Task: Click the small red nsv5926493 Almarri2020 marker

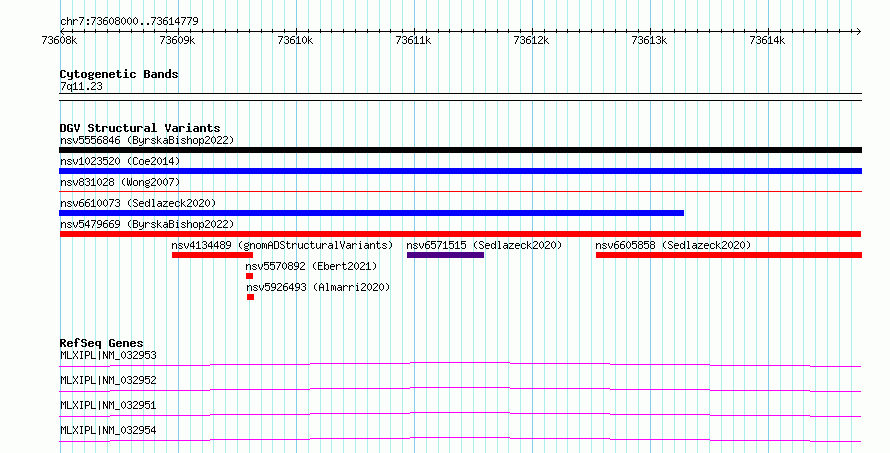Action: 250,297
